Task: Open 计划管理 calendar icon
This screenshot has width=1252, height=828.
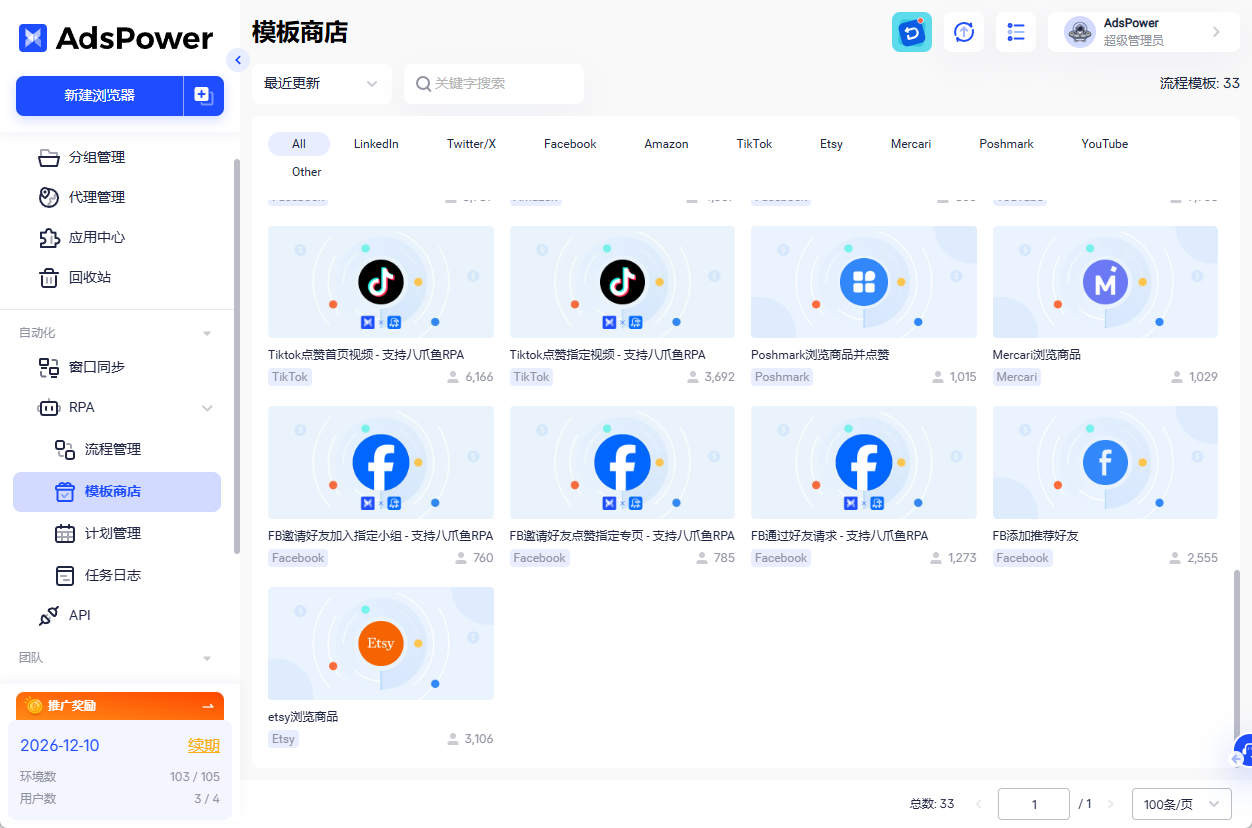Action: tap(65, 533)
